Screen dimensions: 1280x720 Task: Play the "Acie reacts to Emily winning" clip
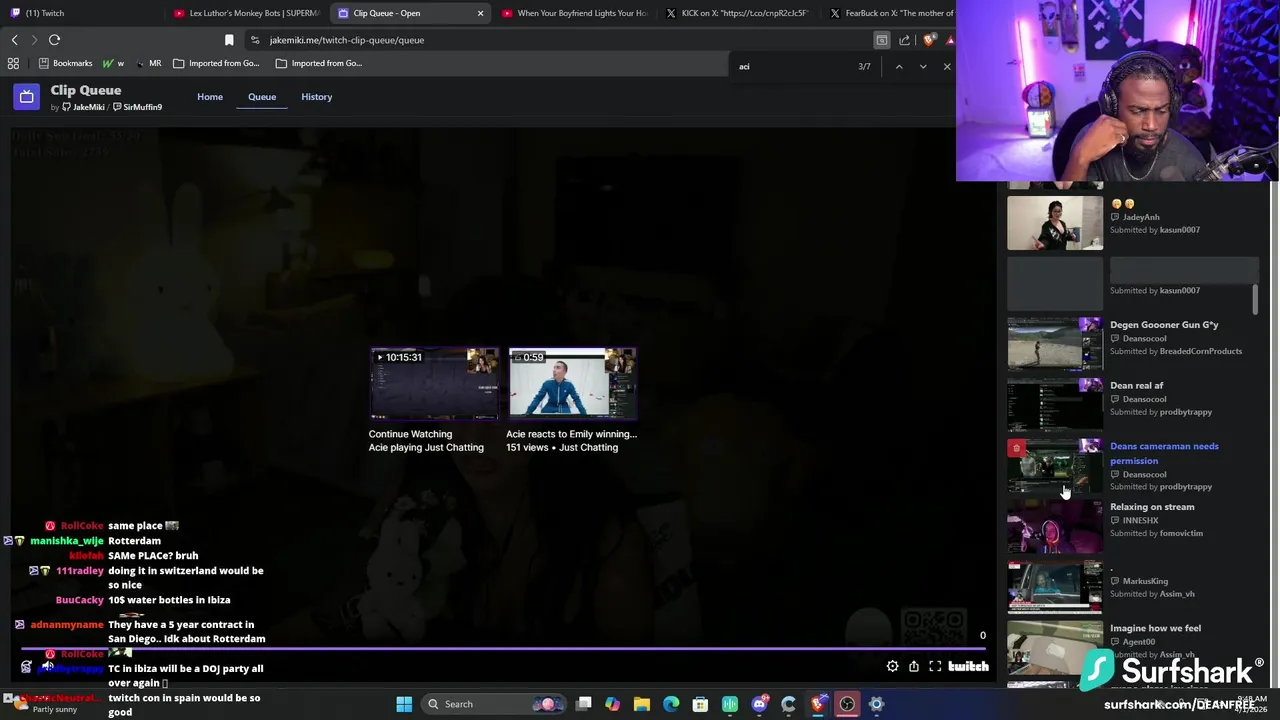pyautogui.click(x=572, y=384)
